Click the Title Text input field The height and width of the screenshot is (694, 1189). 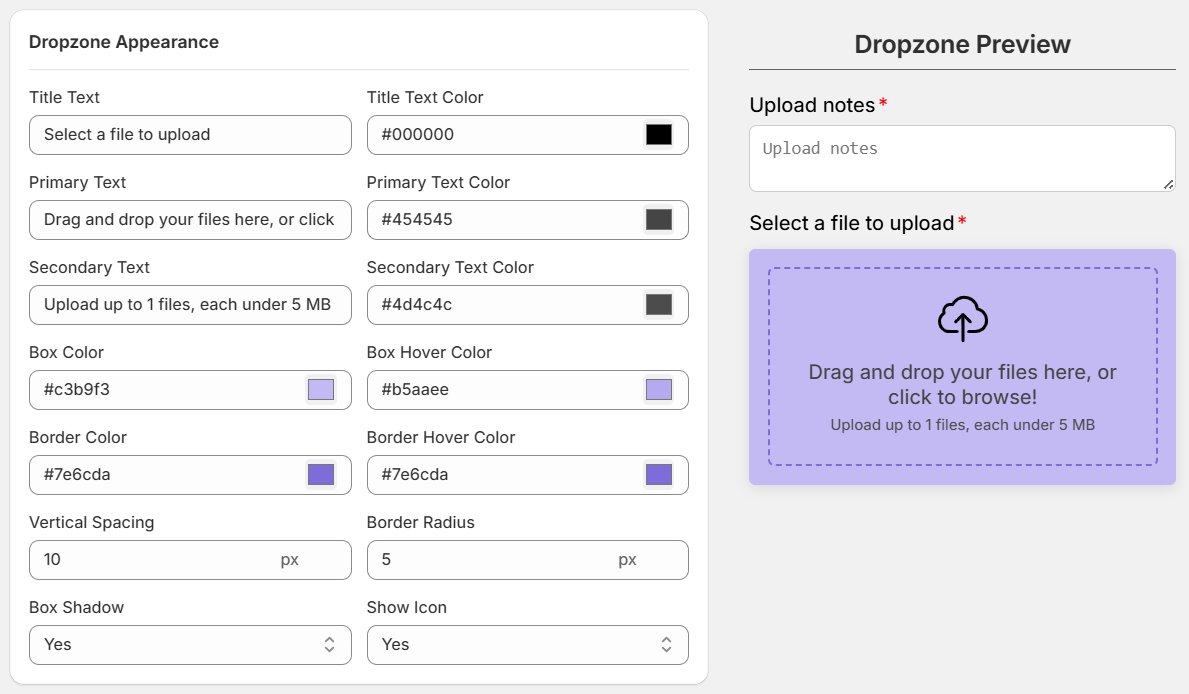(x=190, y=135)
